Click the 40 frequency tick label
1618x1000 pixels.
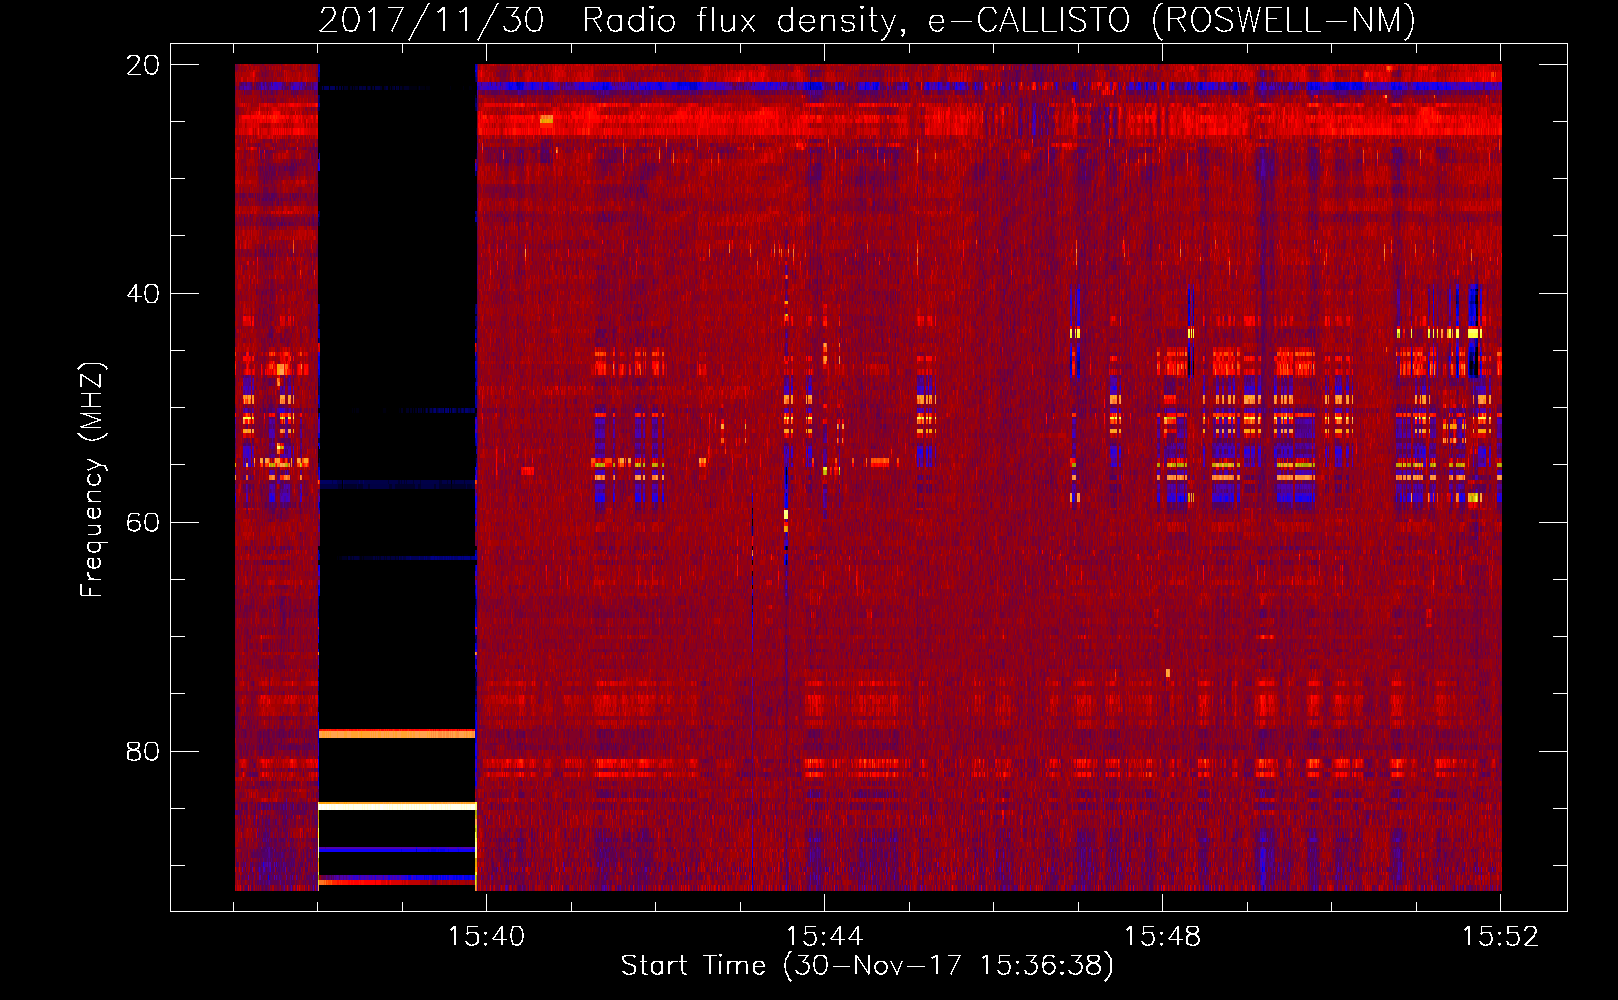[143, 294]
